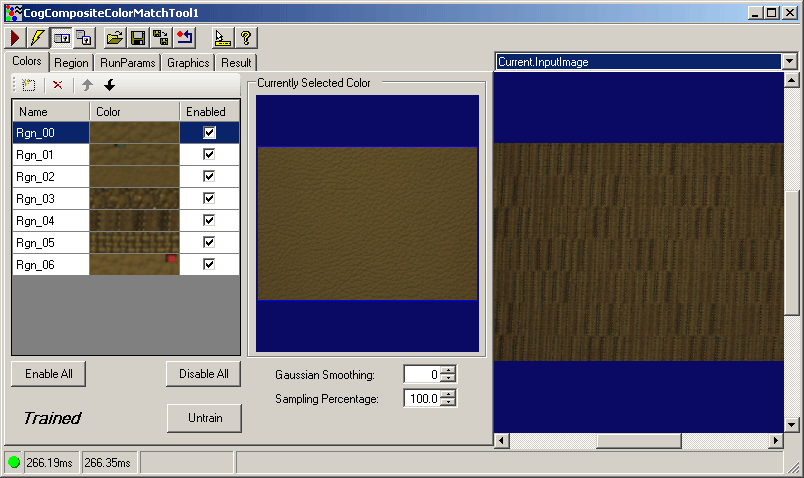Click the red X delete color icon
The image size is (804, 478).
point(58,86)
